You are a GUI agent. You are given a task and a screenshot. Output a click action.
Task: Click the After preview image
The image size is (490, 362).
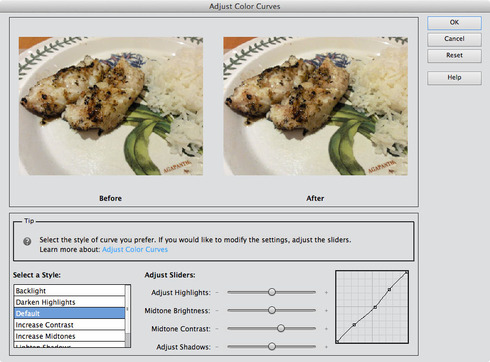click(315, 106)
